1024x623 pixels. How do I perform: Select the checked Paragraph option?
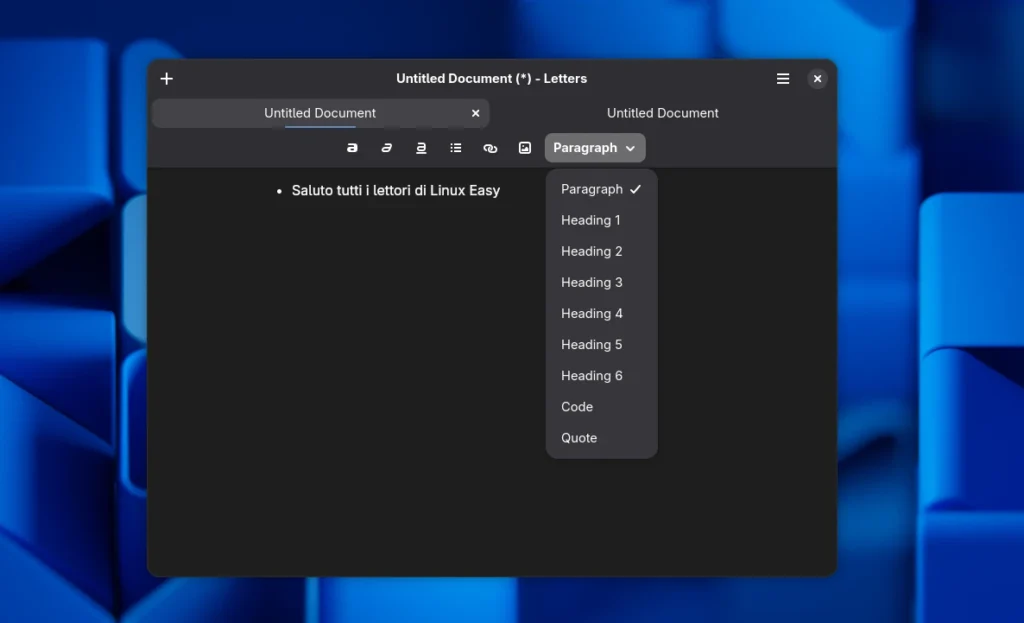click(x=600, y=189)
